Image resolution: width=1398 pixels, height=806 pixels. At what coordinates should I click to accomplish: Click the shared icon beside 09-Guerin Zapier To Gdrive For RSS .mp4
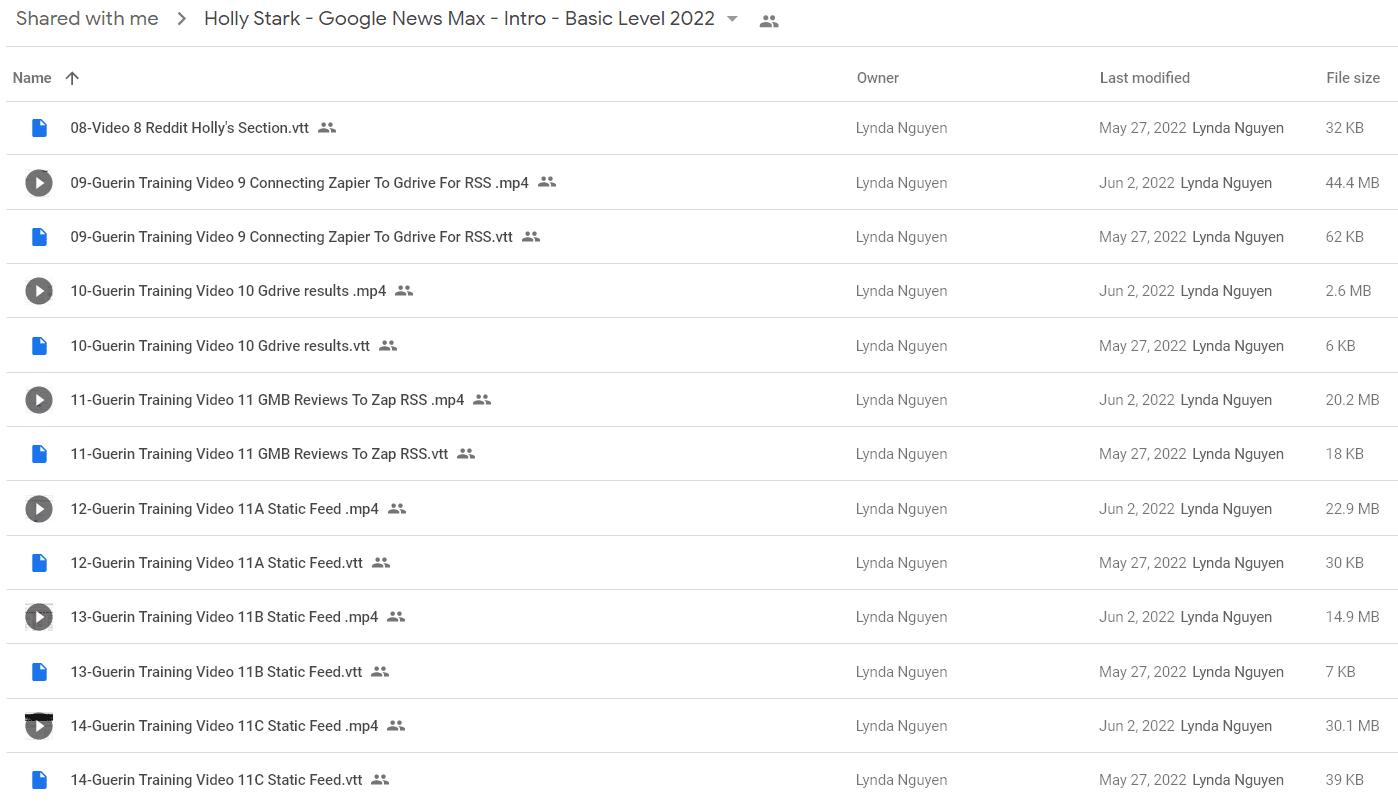pos(547,183)
